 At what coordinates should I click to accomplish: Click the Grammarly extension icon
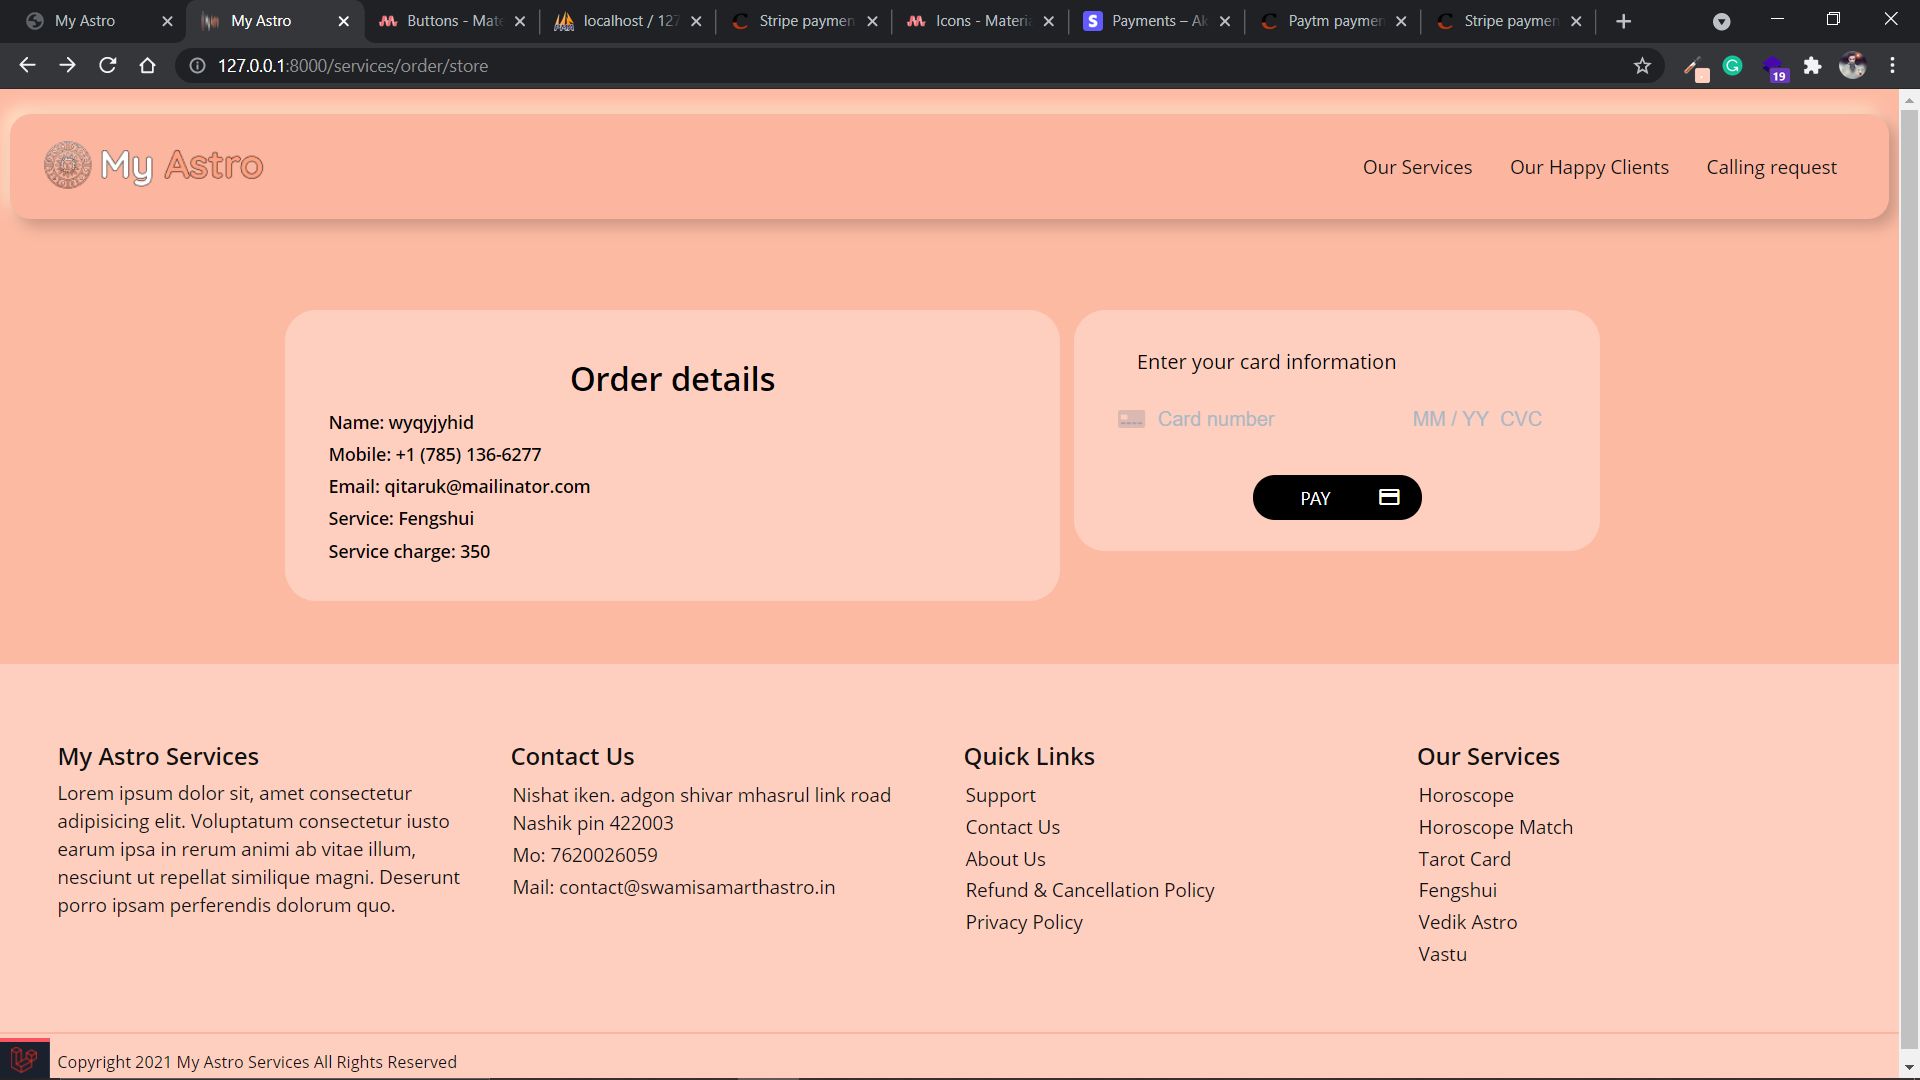click(1733, 66)
